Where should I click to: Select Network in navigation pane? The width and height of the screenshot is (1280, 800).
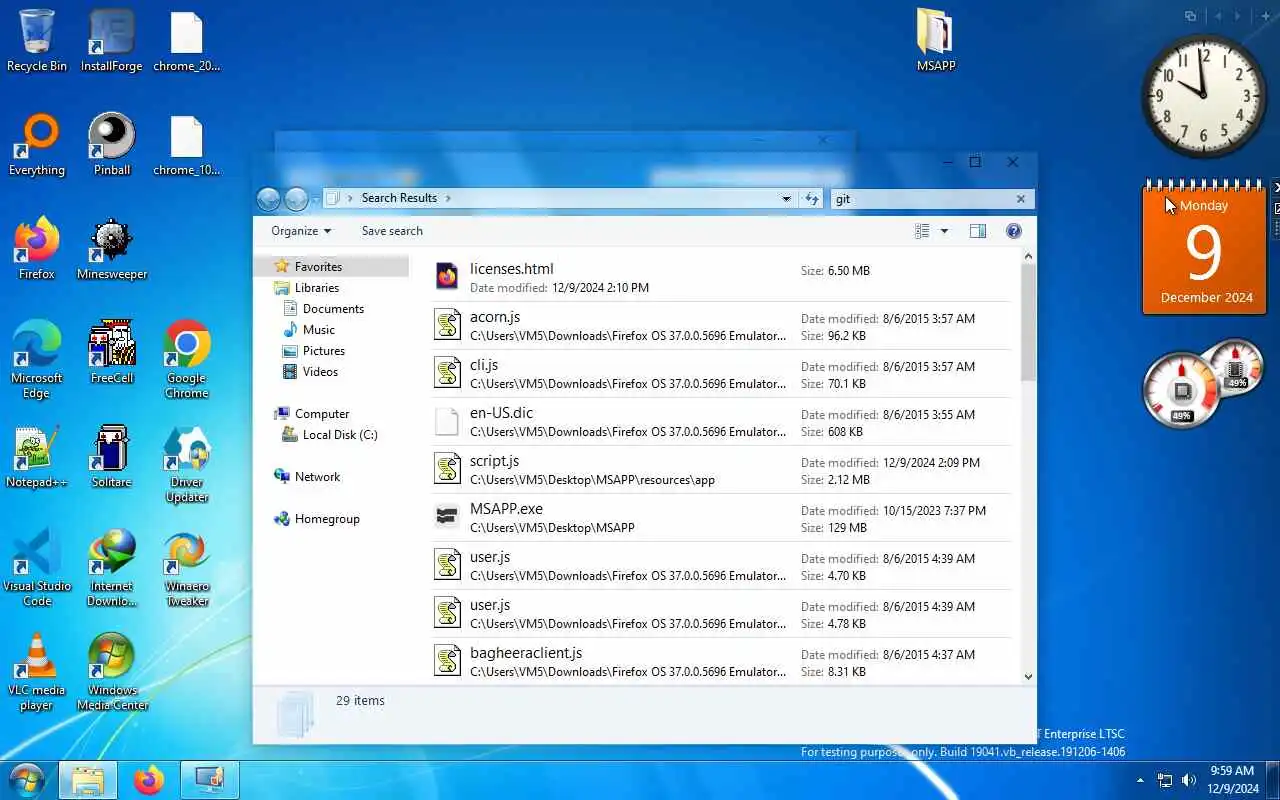click(x=317, y=477)
